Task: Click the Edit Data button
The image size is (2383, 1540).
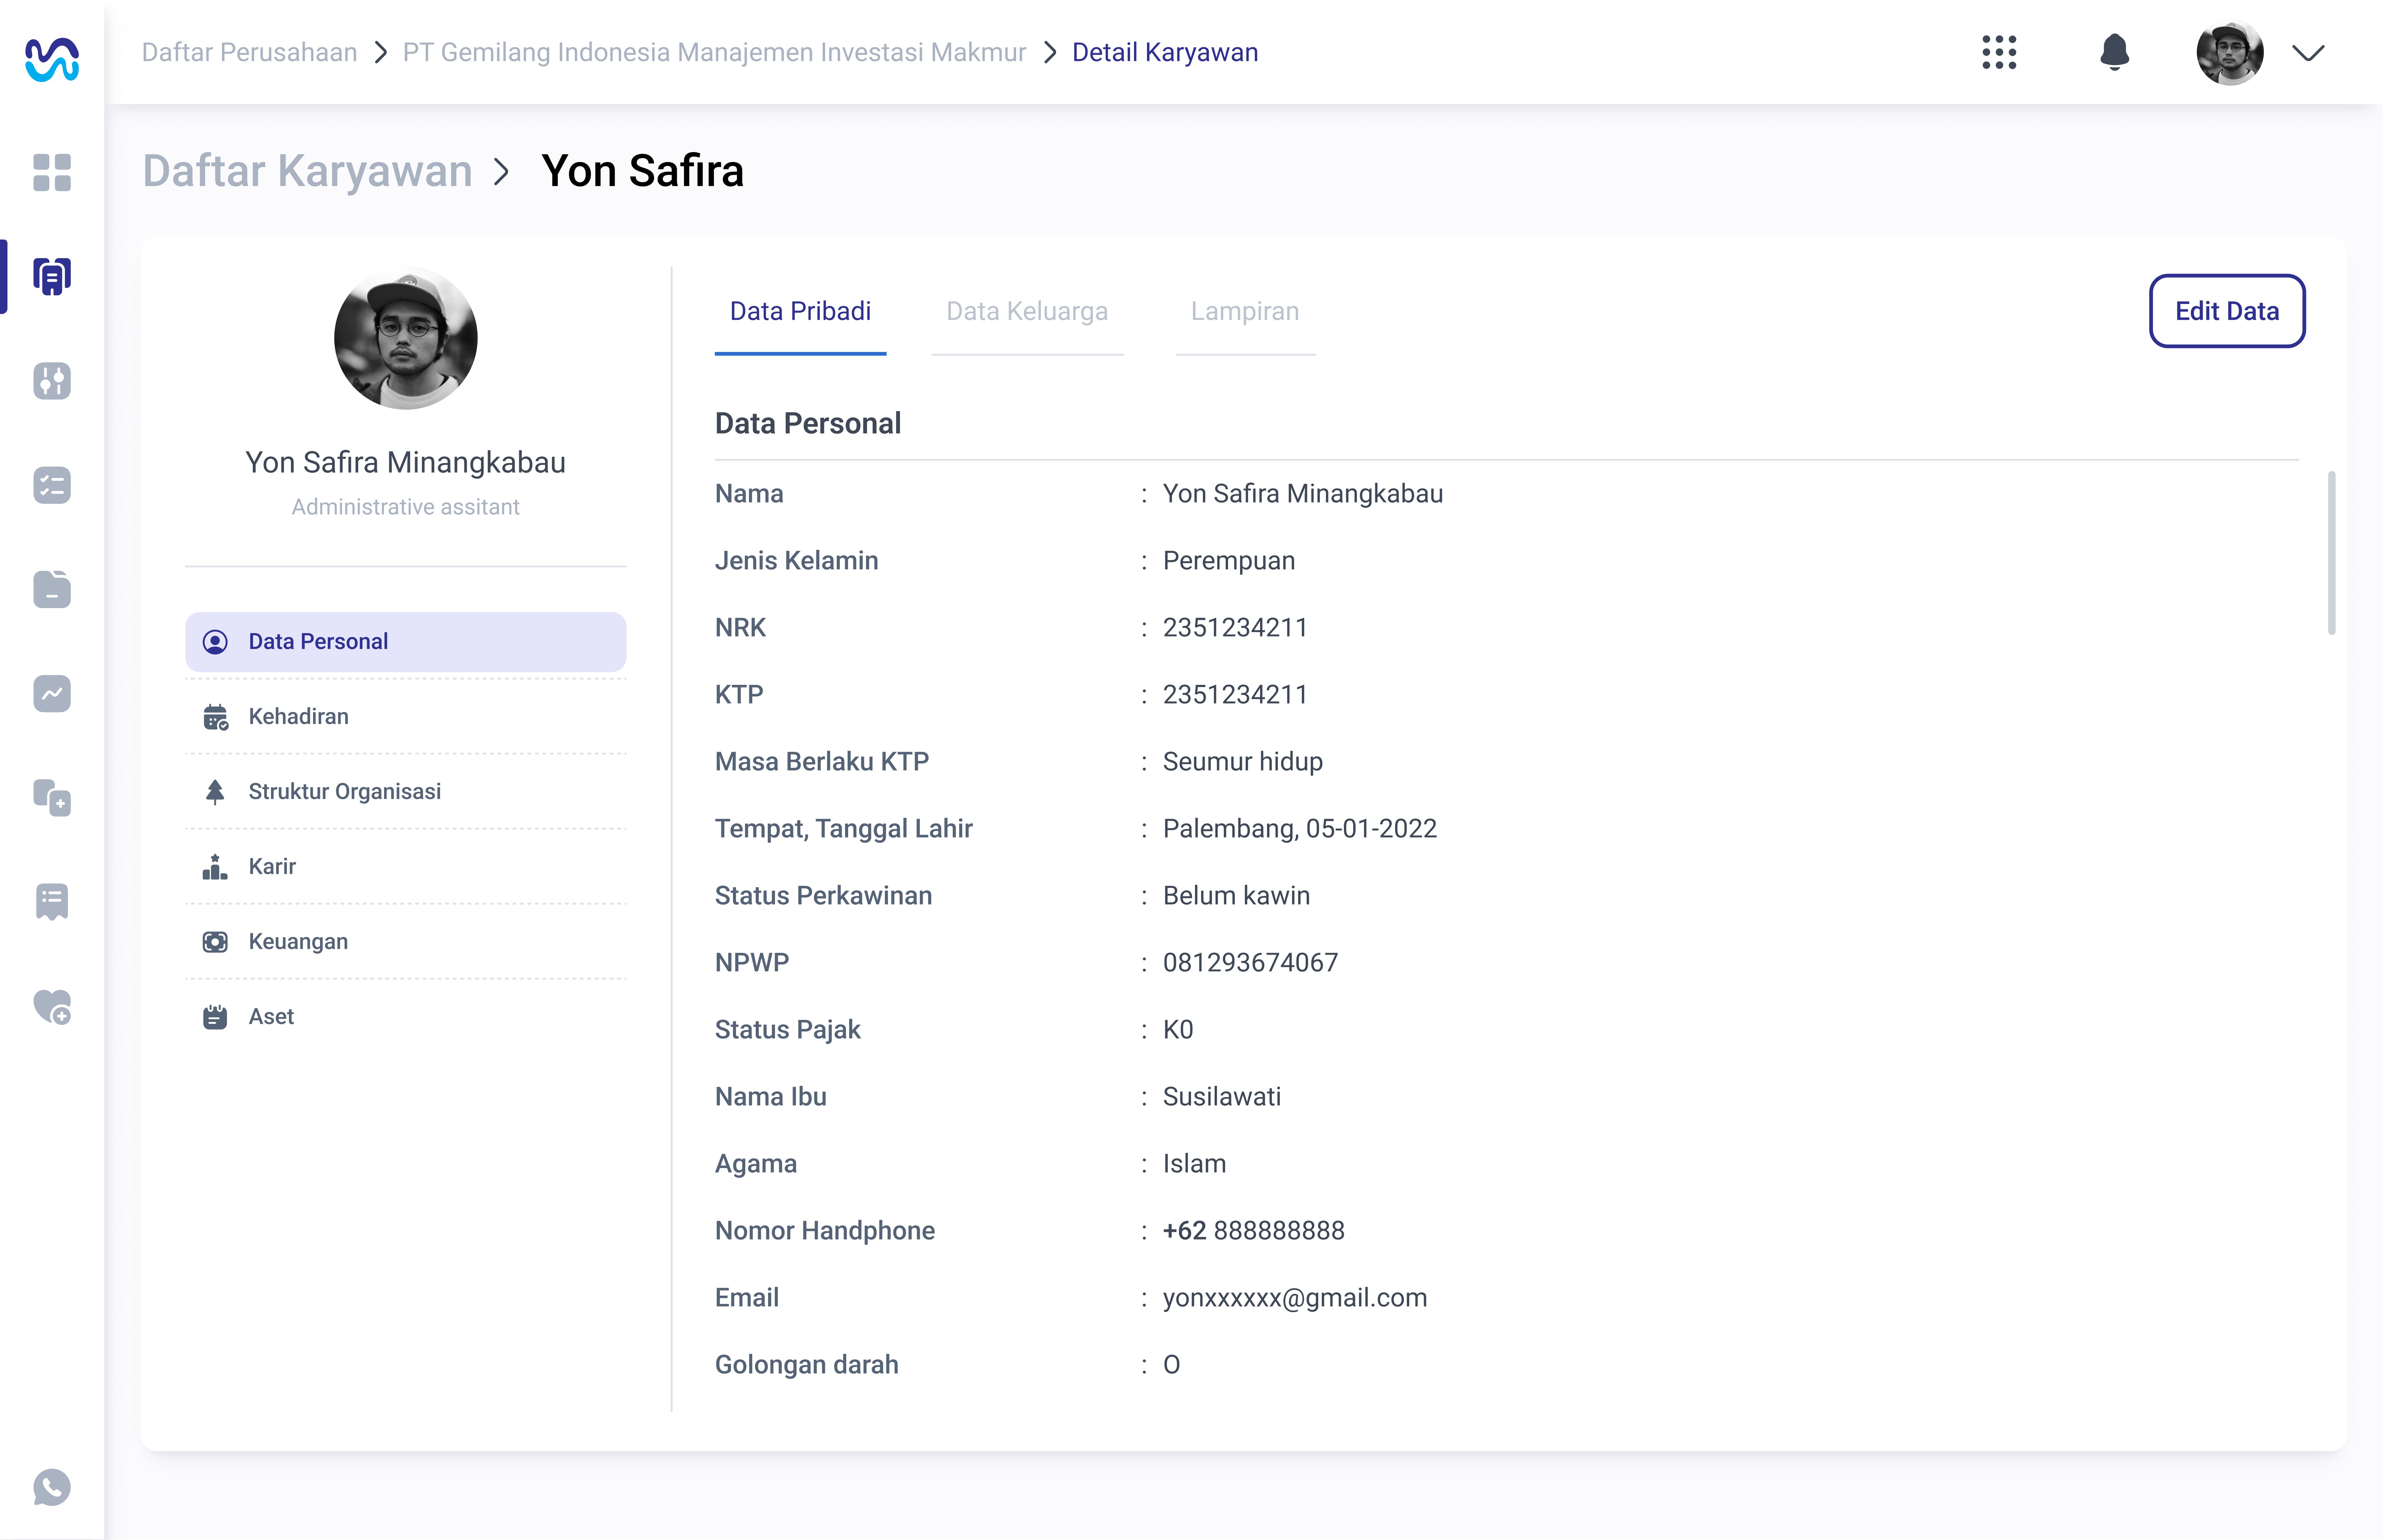Action: pos(2227,311)
